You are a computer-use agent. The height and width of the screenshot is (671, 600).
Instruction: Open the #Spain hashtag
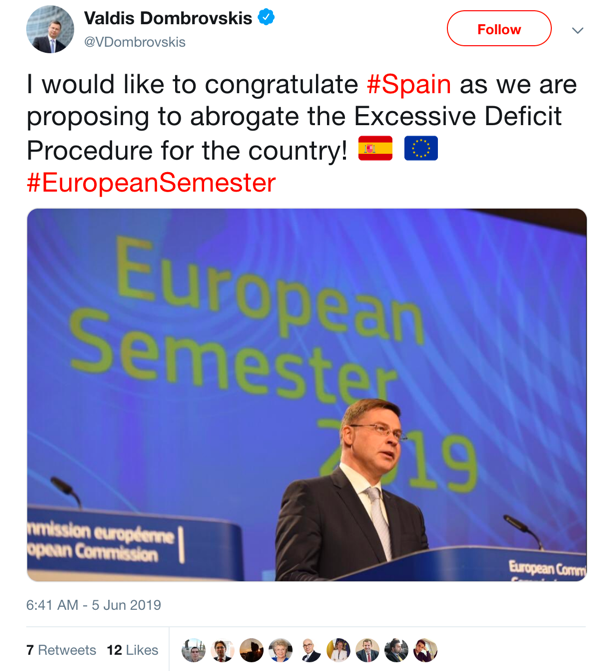point(409,83)
